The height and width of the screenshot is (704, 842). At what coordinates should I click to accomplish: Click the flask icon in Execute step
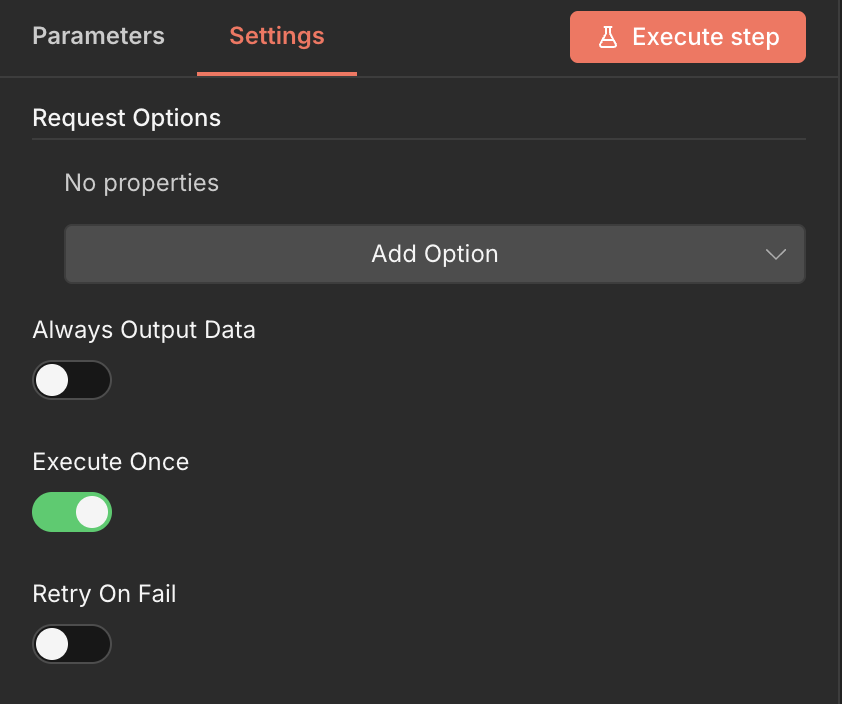pos(607,38)
